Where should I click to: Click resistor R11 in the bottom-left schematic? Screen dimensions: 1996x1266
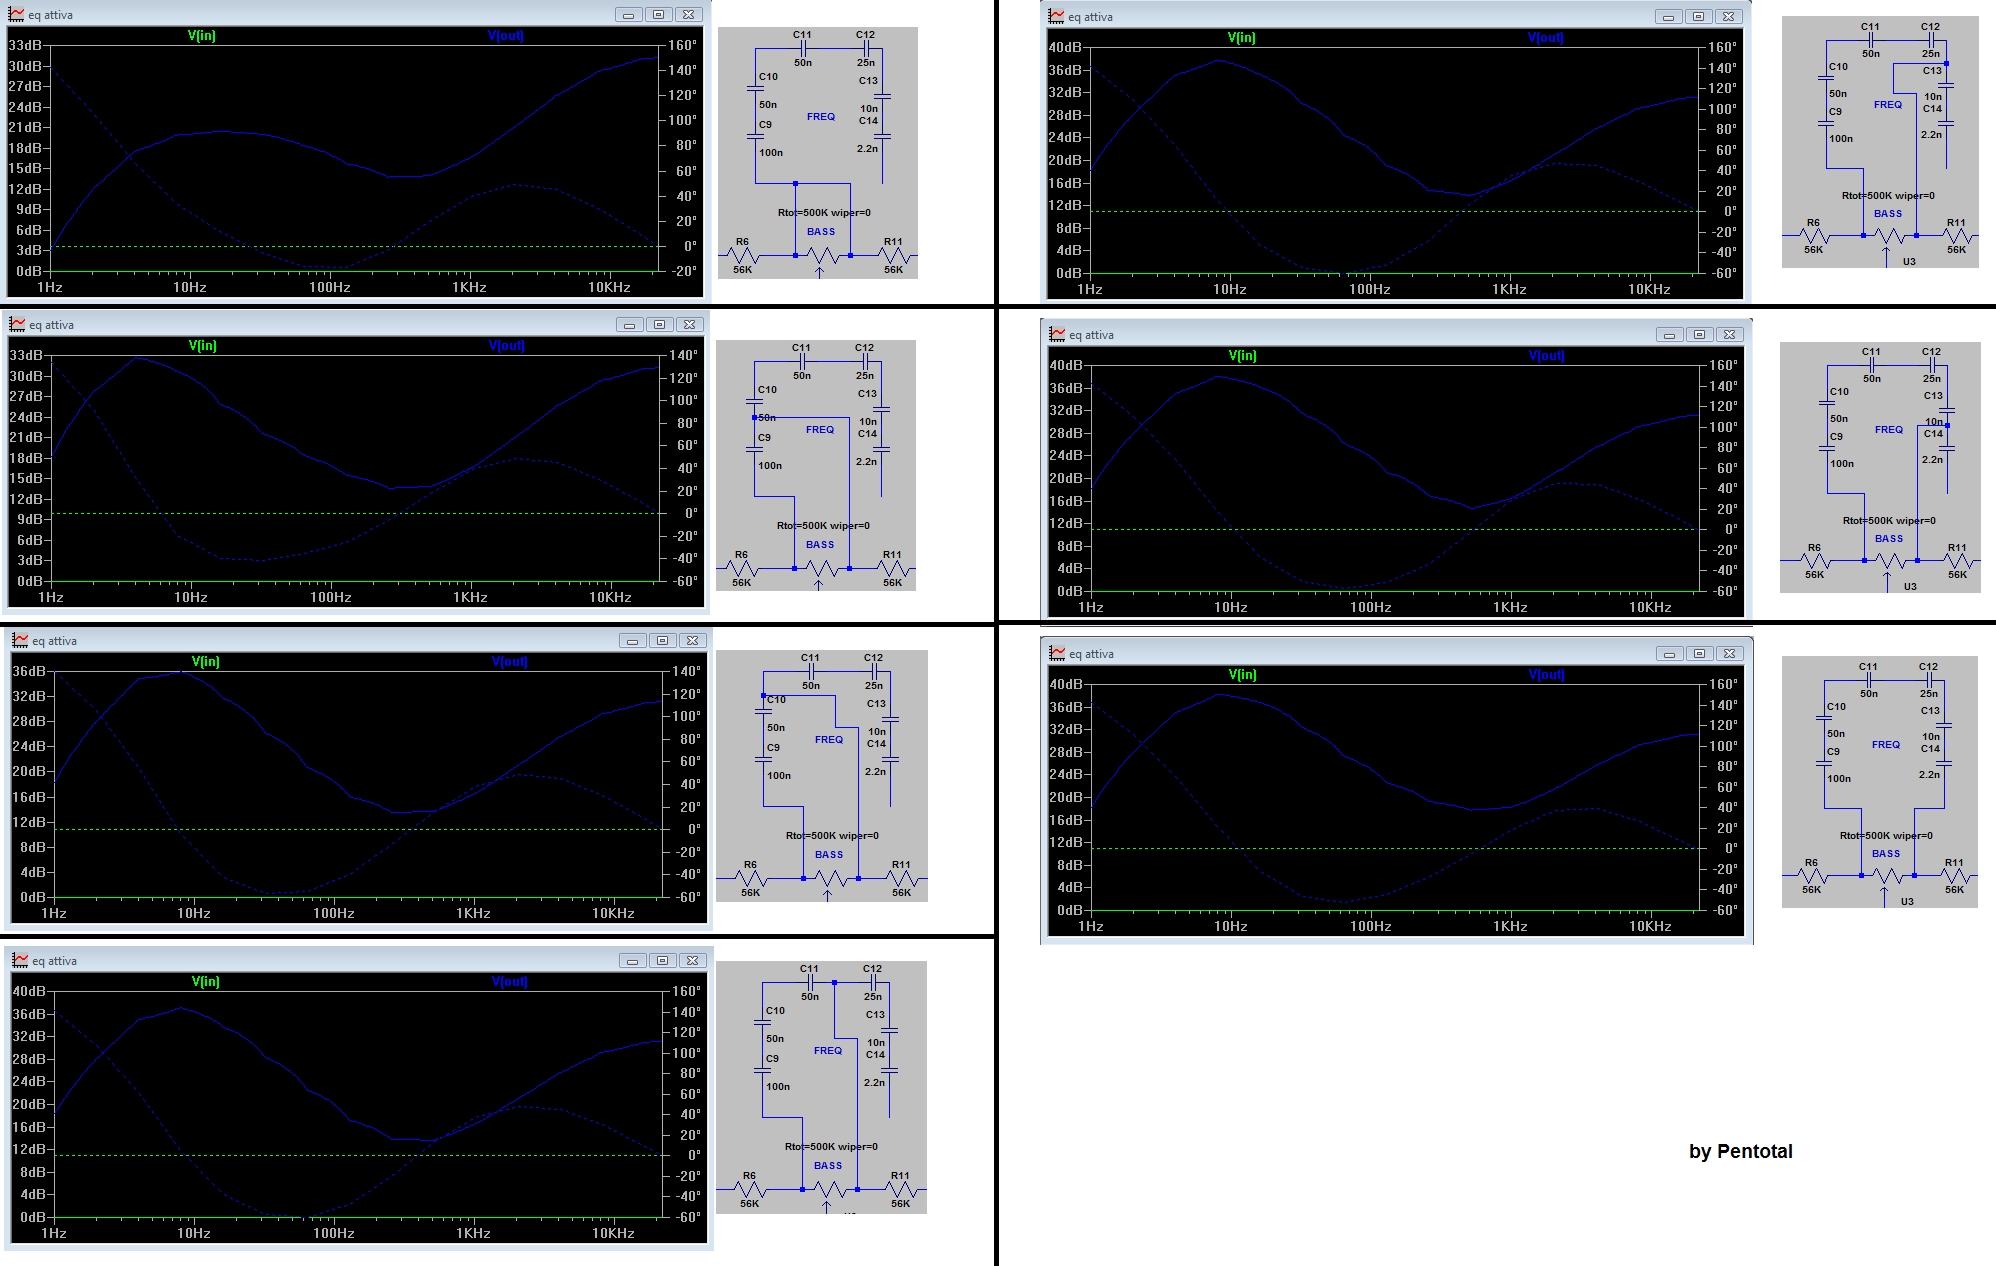pos(901,1190)
